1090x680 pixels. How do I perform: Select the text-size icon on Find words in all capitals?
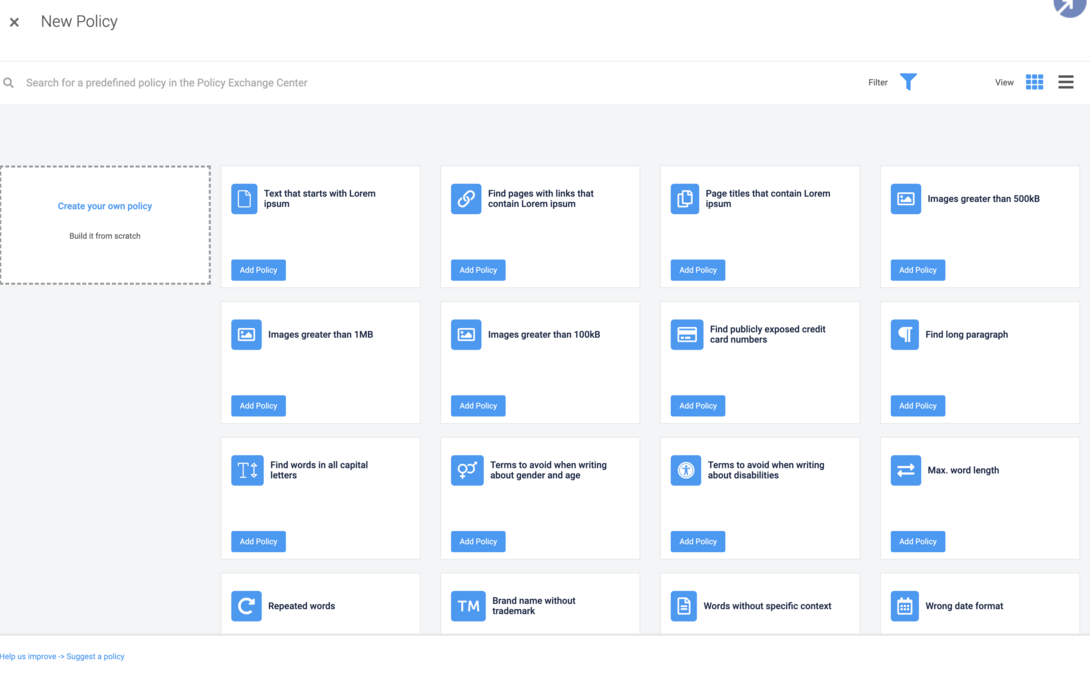pyautogui.click(x=246, y=470)
